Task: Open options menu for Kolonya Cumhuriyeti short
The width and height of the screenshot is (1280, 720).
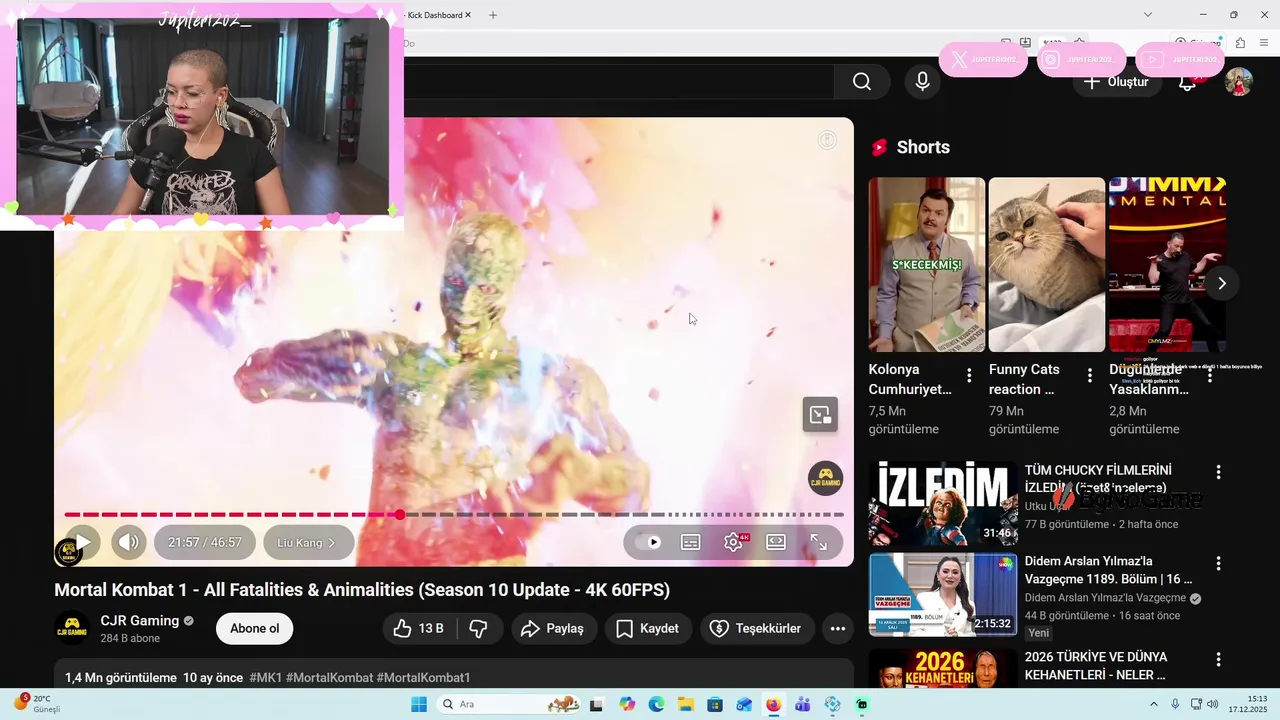Action: tap(969, 375)
